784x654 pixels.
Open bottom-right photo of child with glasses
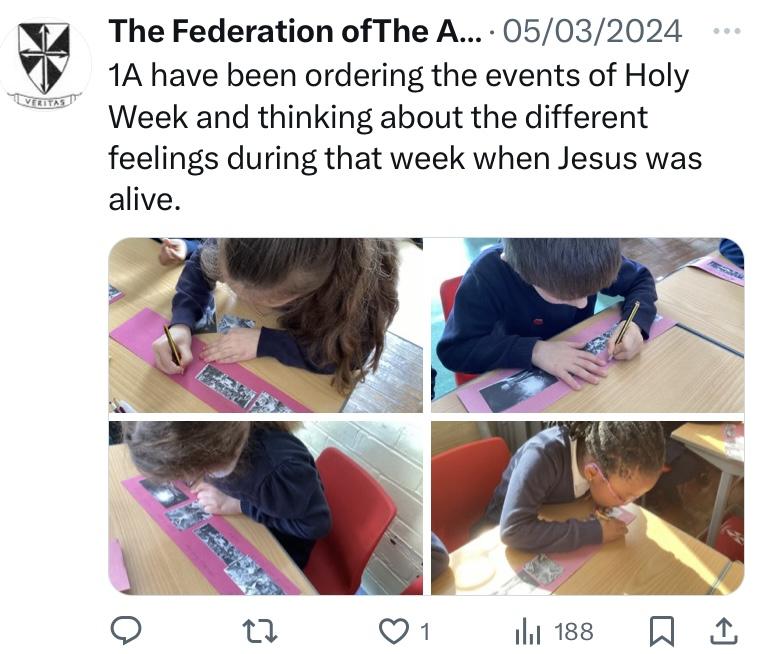click(588, 507)
